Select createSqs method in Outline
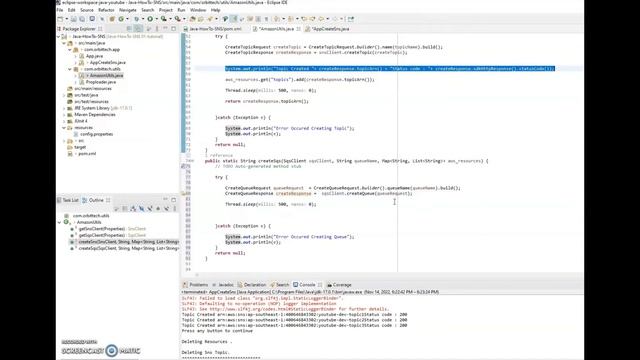The height and width of the screenshot is (360, 640). [128, 249]
